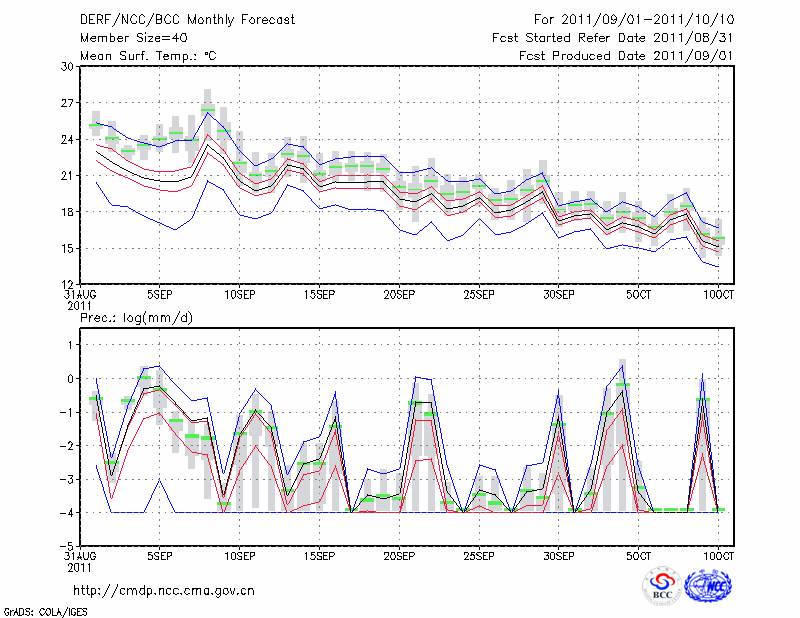Click the highest green marker on temperature chart
The width and height of the screenshot is (800, 618).
(x=208, y=110)
